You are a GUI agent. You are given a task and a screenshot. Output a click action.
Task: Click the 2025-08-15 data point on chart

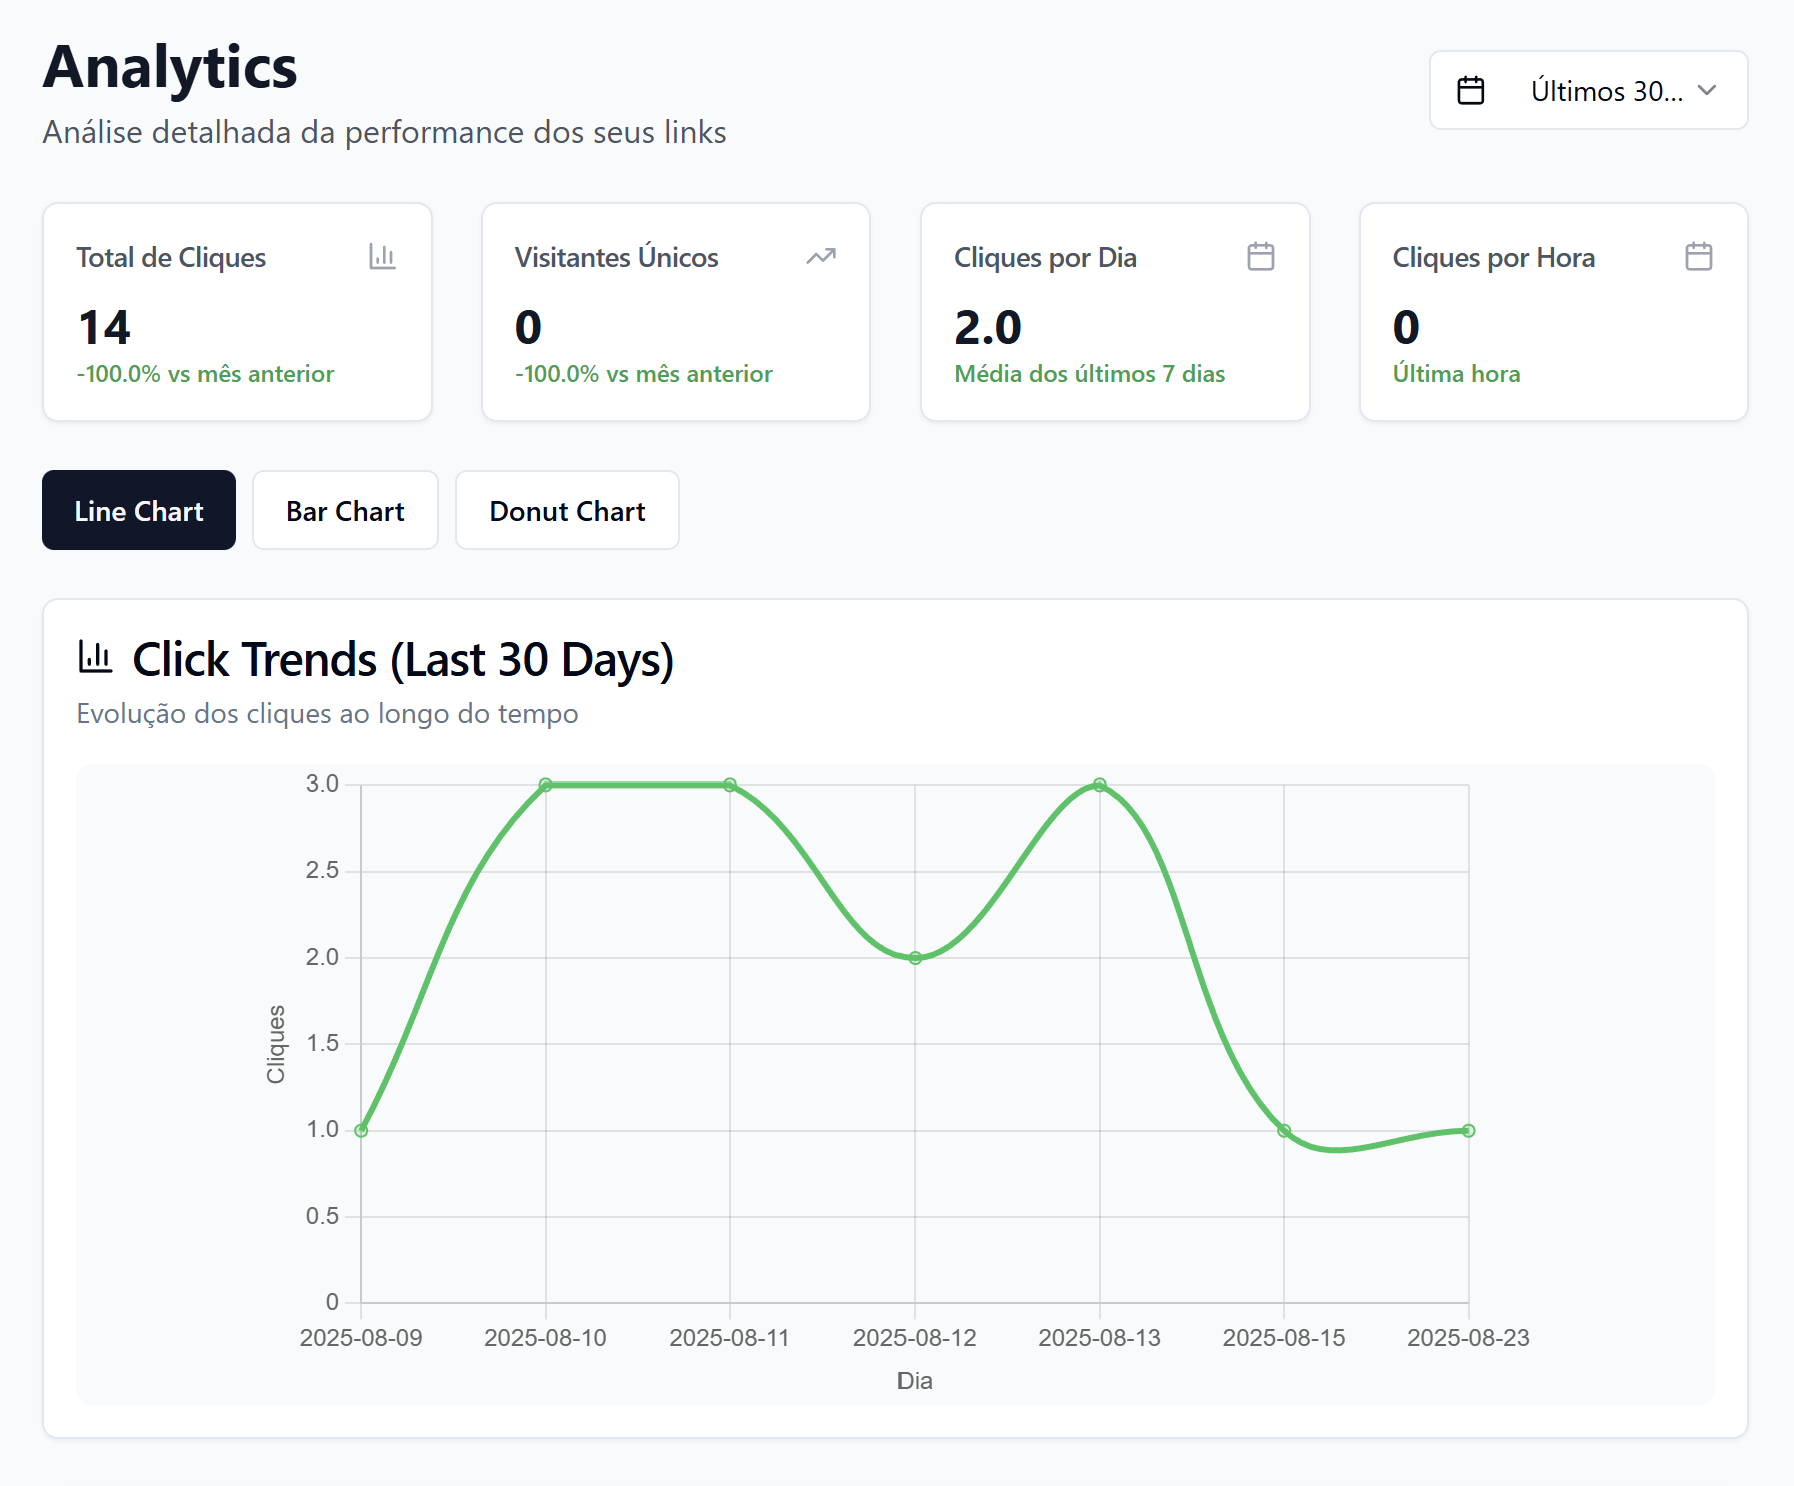(x=1284, y=1130)
